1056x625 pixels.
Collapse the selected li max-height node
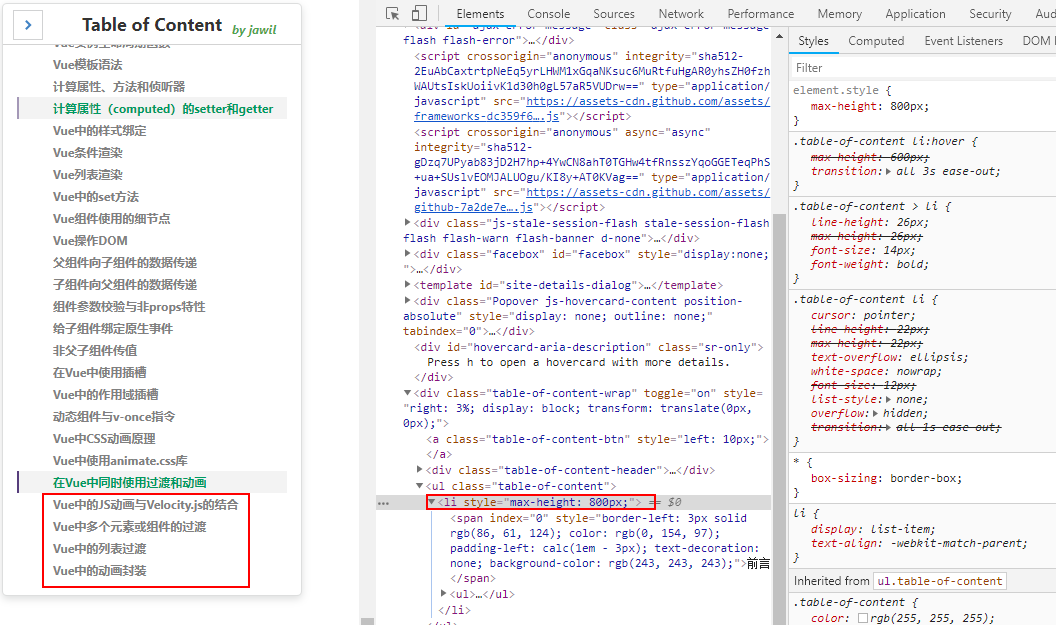[x=432, y=502]
